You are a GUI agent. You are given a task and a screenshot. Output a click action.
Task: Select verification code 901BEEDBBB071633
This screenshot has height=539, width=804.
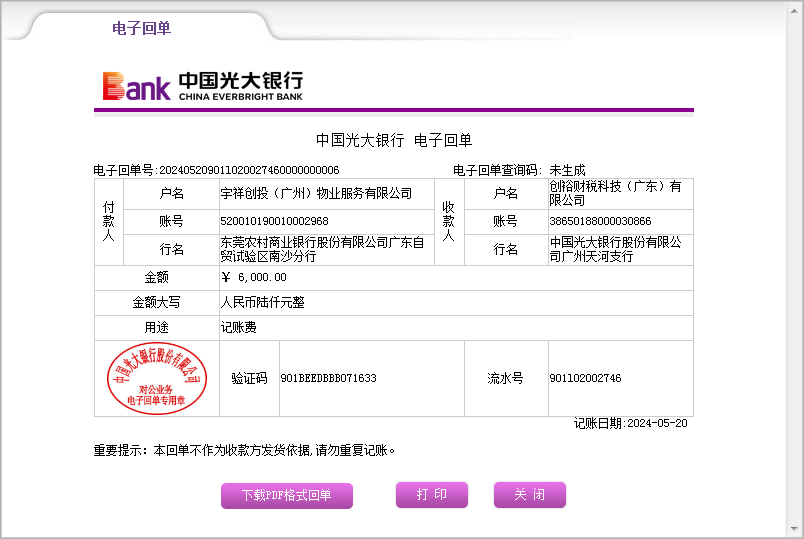tap(328, 378)
